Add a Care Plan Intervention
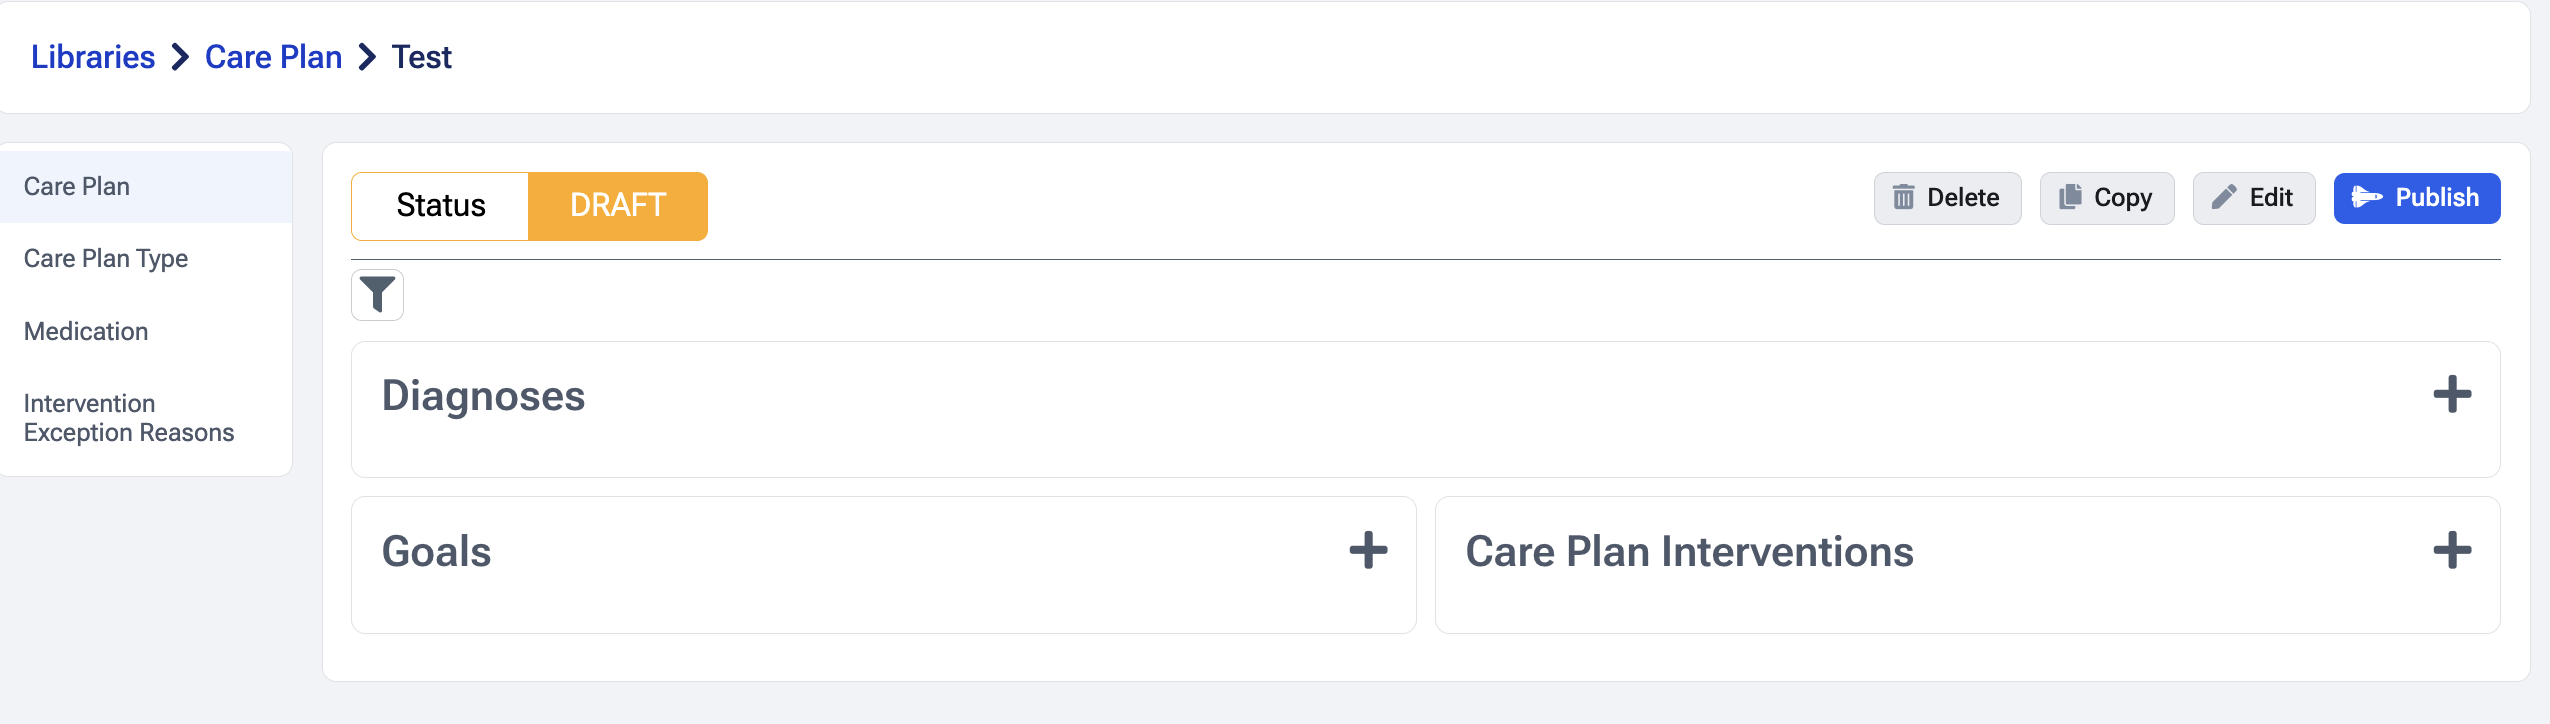Viewport: 2550px width, 724px height. coord(2452,551)
